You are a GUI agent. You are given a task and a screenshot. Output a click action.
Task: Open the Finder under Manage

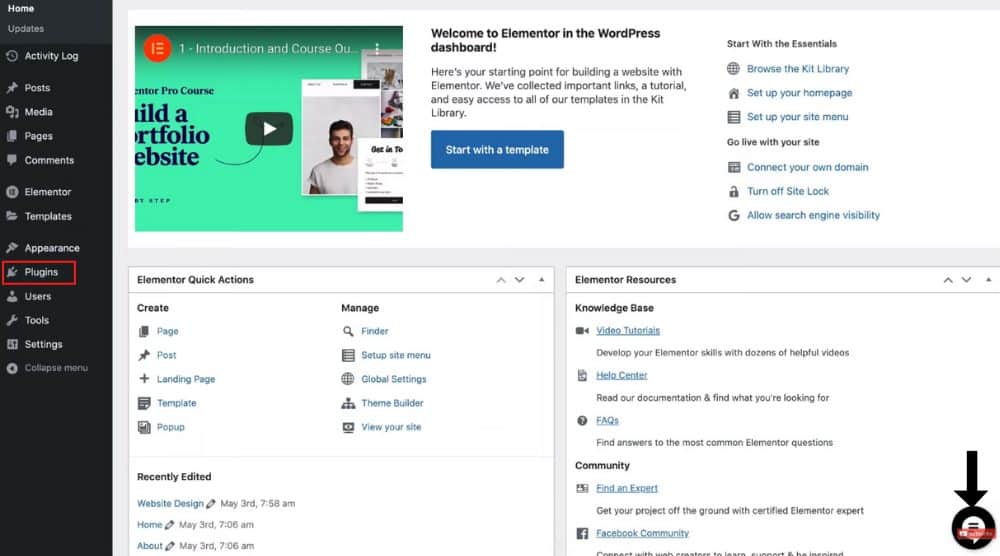coord(374,332)
